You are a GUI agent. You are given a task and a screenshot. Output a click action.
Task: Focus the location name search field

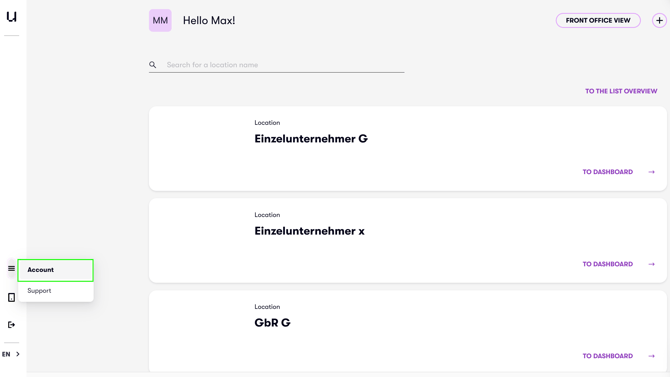click(x=276, y=65)
